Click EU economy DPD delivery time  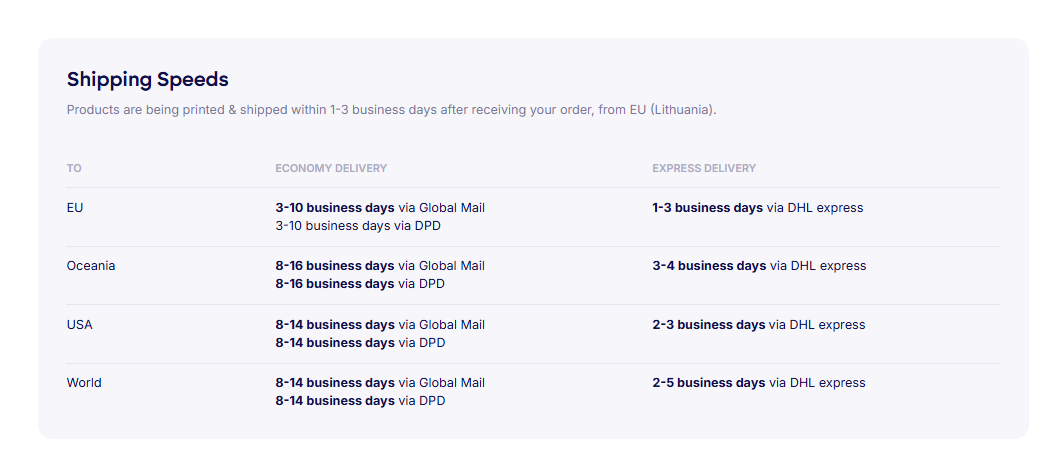[x=358, y=226]
